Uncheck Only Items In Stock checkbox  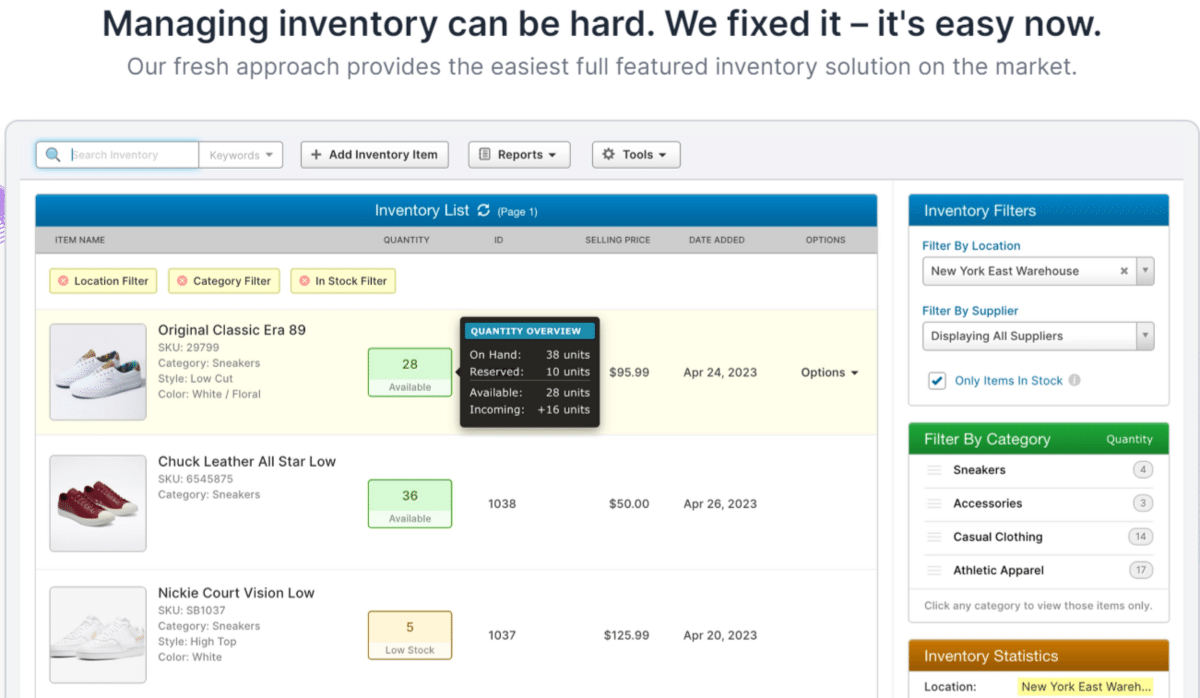pyautogui.click(x=937, y=381)
